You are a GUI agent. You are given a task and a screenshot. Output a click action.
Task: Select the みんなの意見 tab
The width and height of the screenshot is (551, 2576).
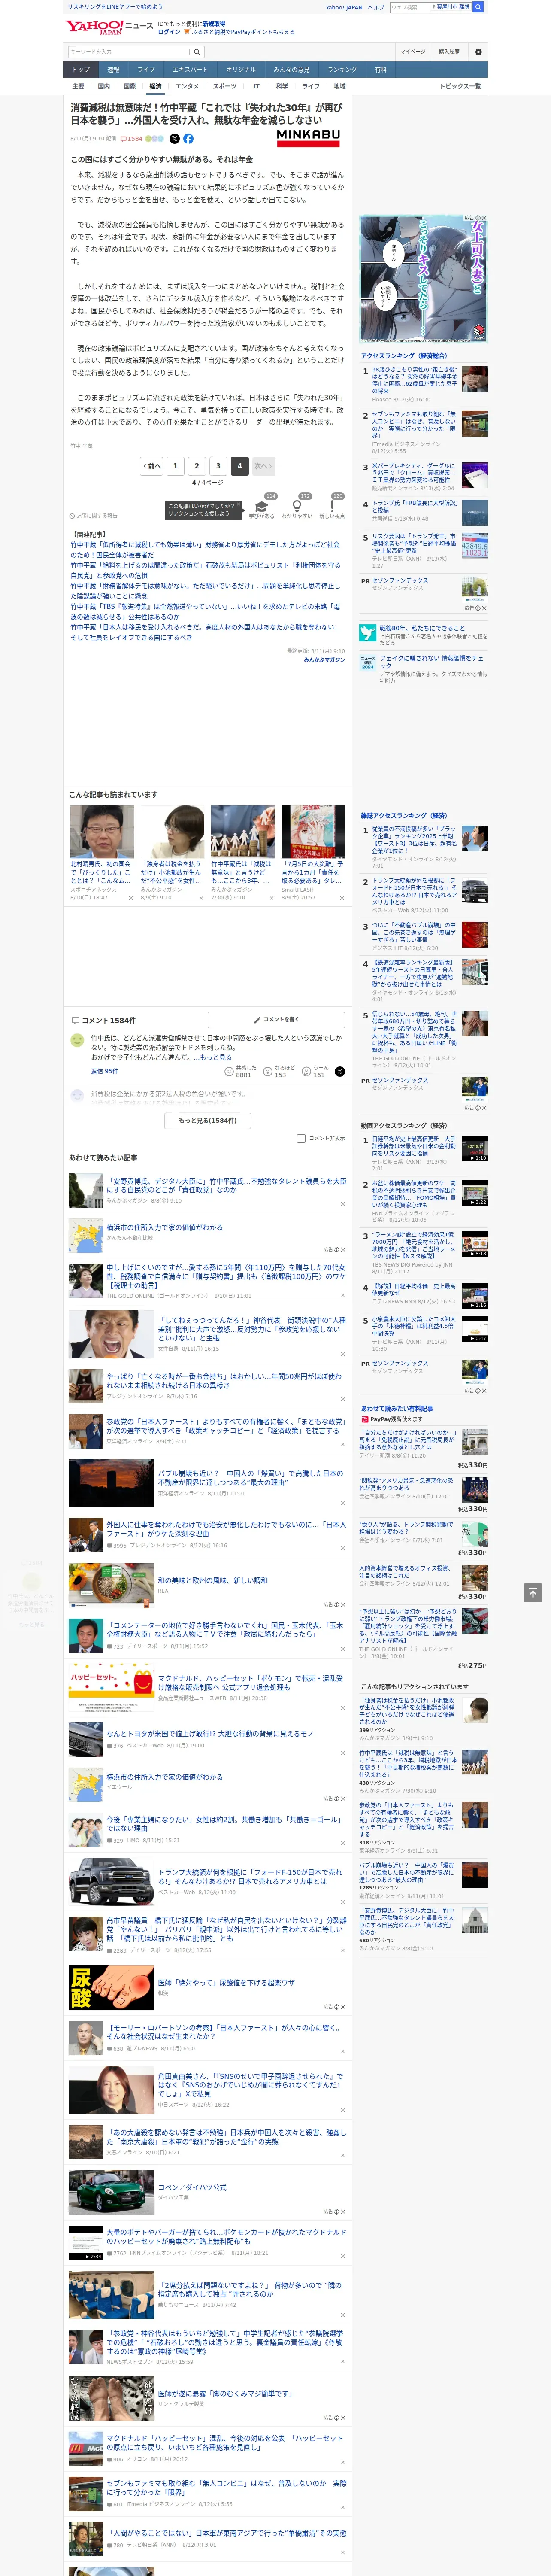coord(292,70)
